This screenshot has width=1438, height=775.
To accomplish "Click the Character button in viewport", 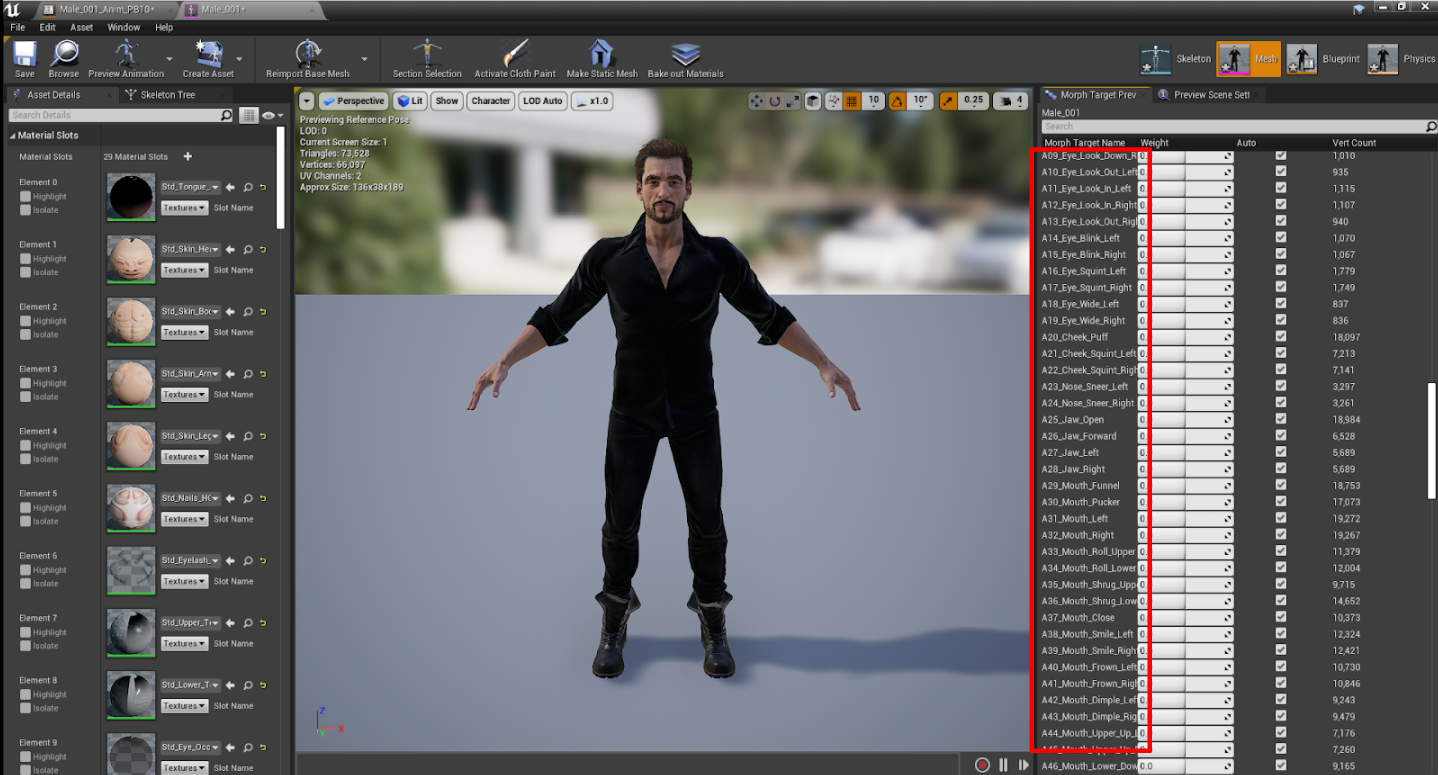I will point(490,101).
